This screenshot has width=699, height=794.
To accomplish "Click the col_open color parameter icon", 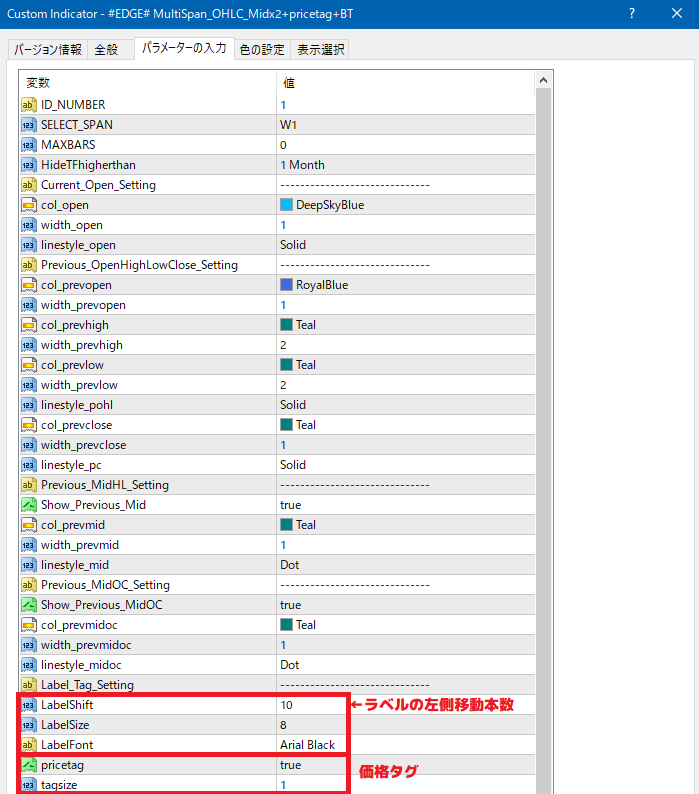I will [x=29, y=205].
